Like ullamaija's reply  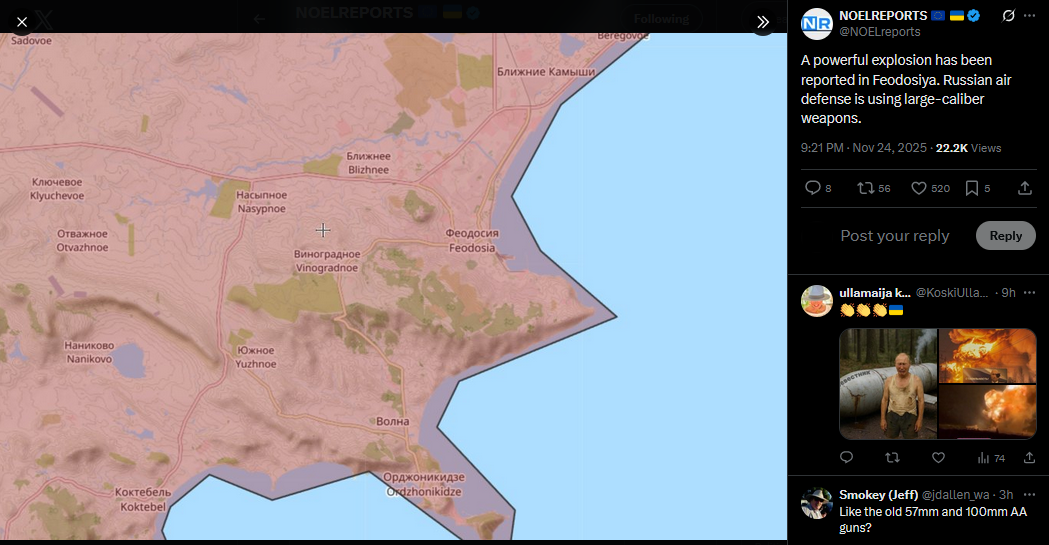coord(939,457)
